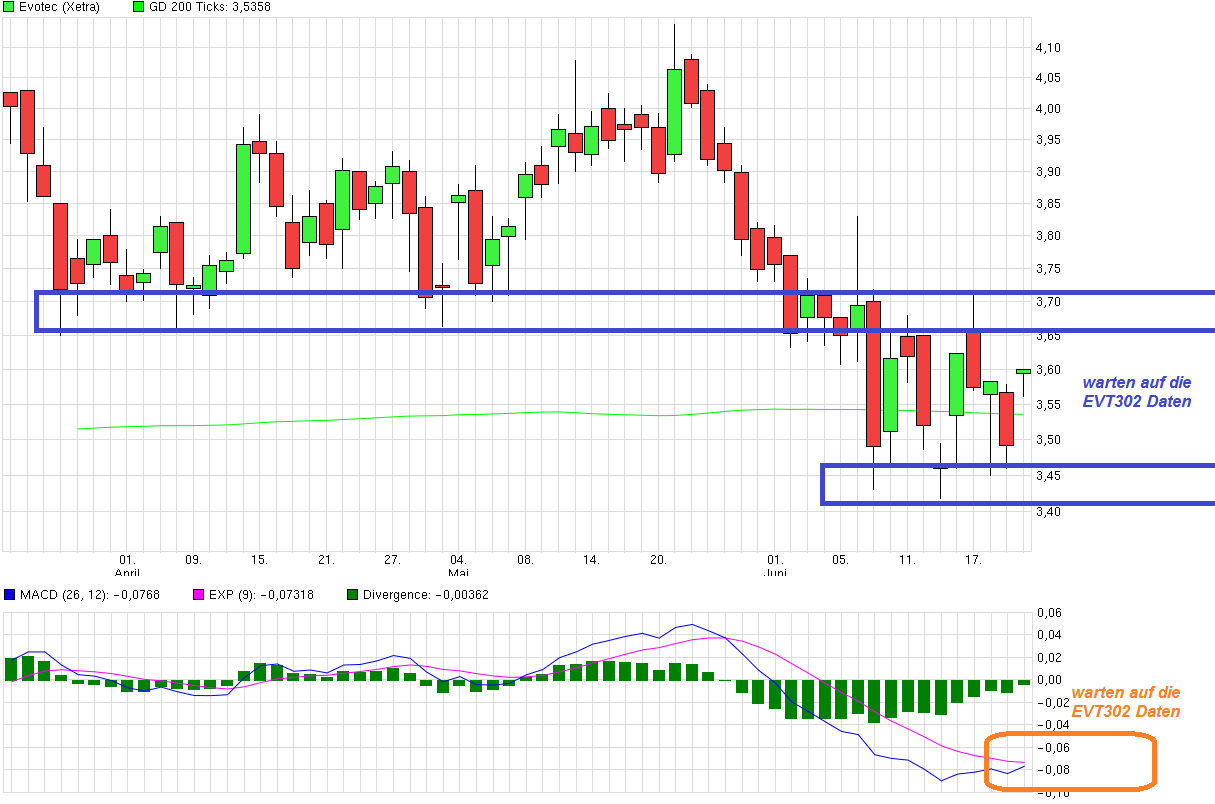The image size is (1215, 804).
Task: Select the Evotec (Xetra) legend label
Action: (59, 7)
